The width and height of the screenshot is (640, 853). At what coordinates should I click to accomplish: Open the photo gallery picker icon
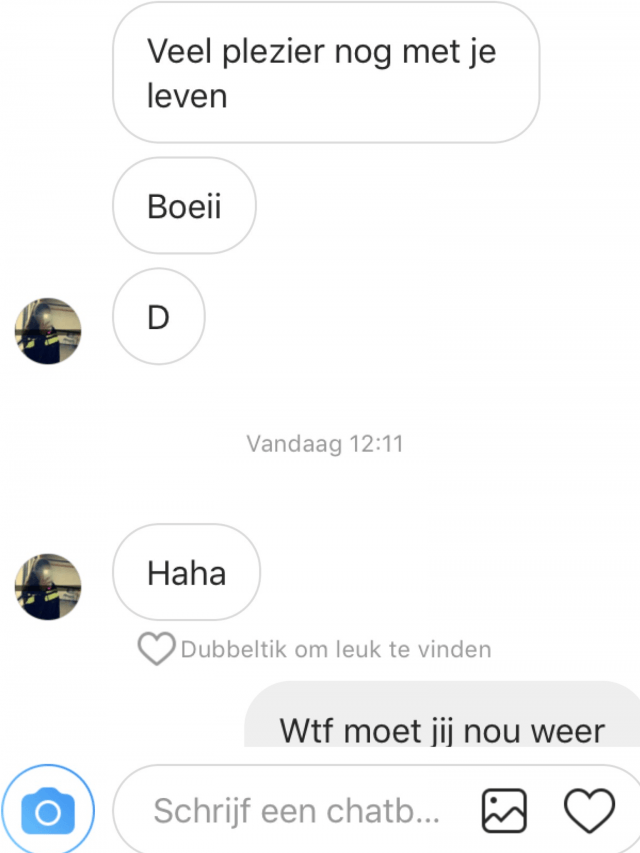[504, 811]
